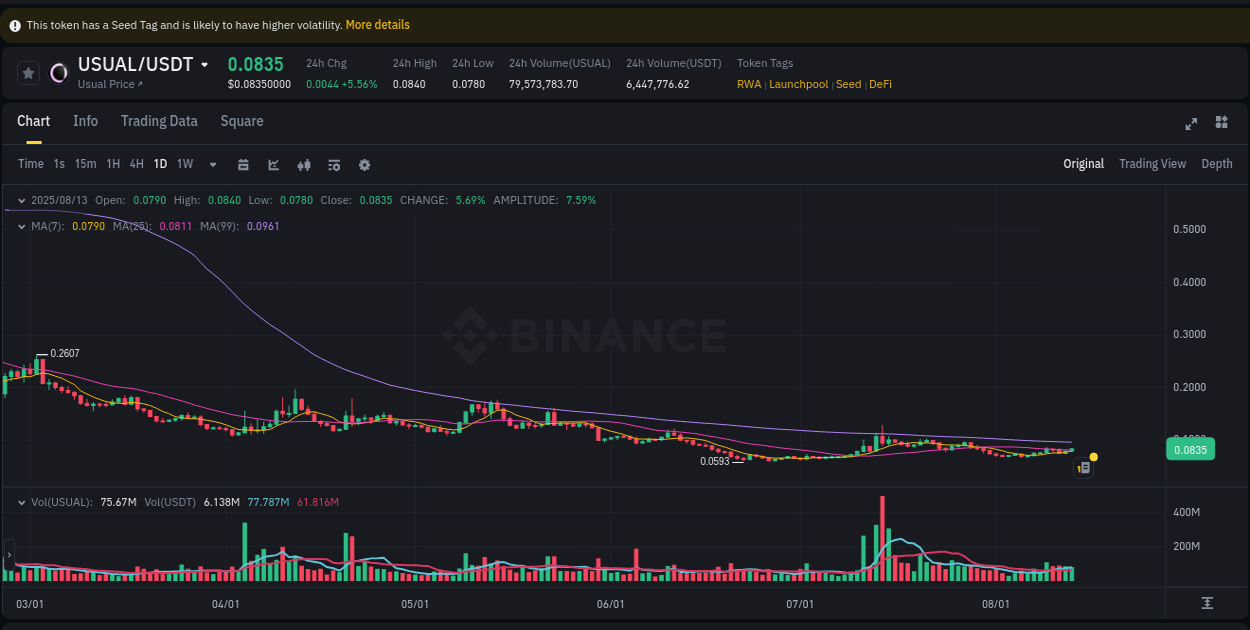Switch chart style using the line chart icon
1250x630 pixels.
point(273,164)
